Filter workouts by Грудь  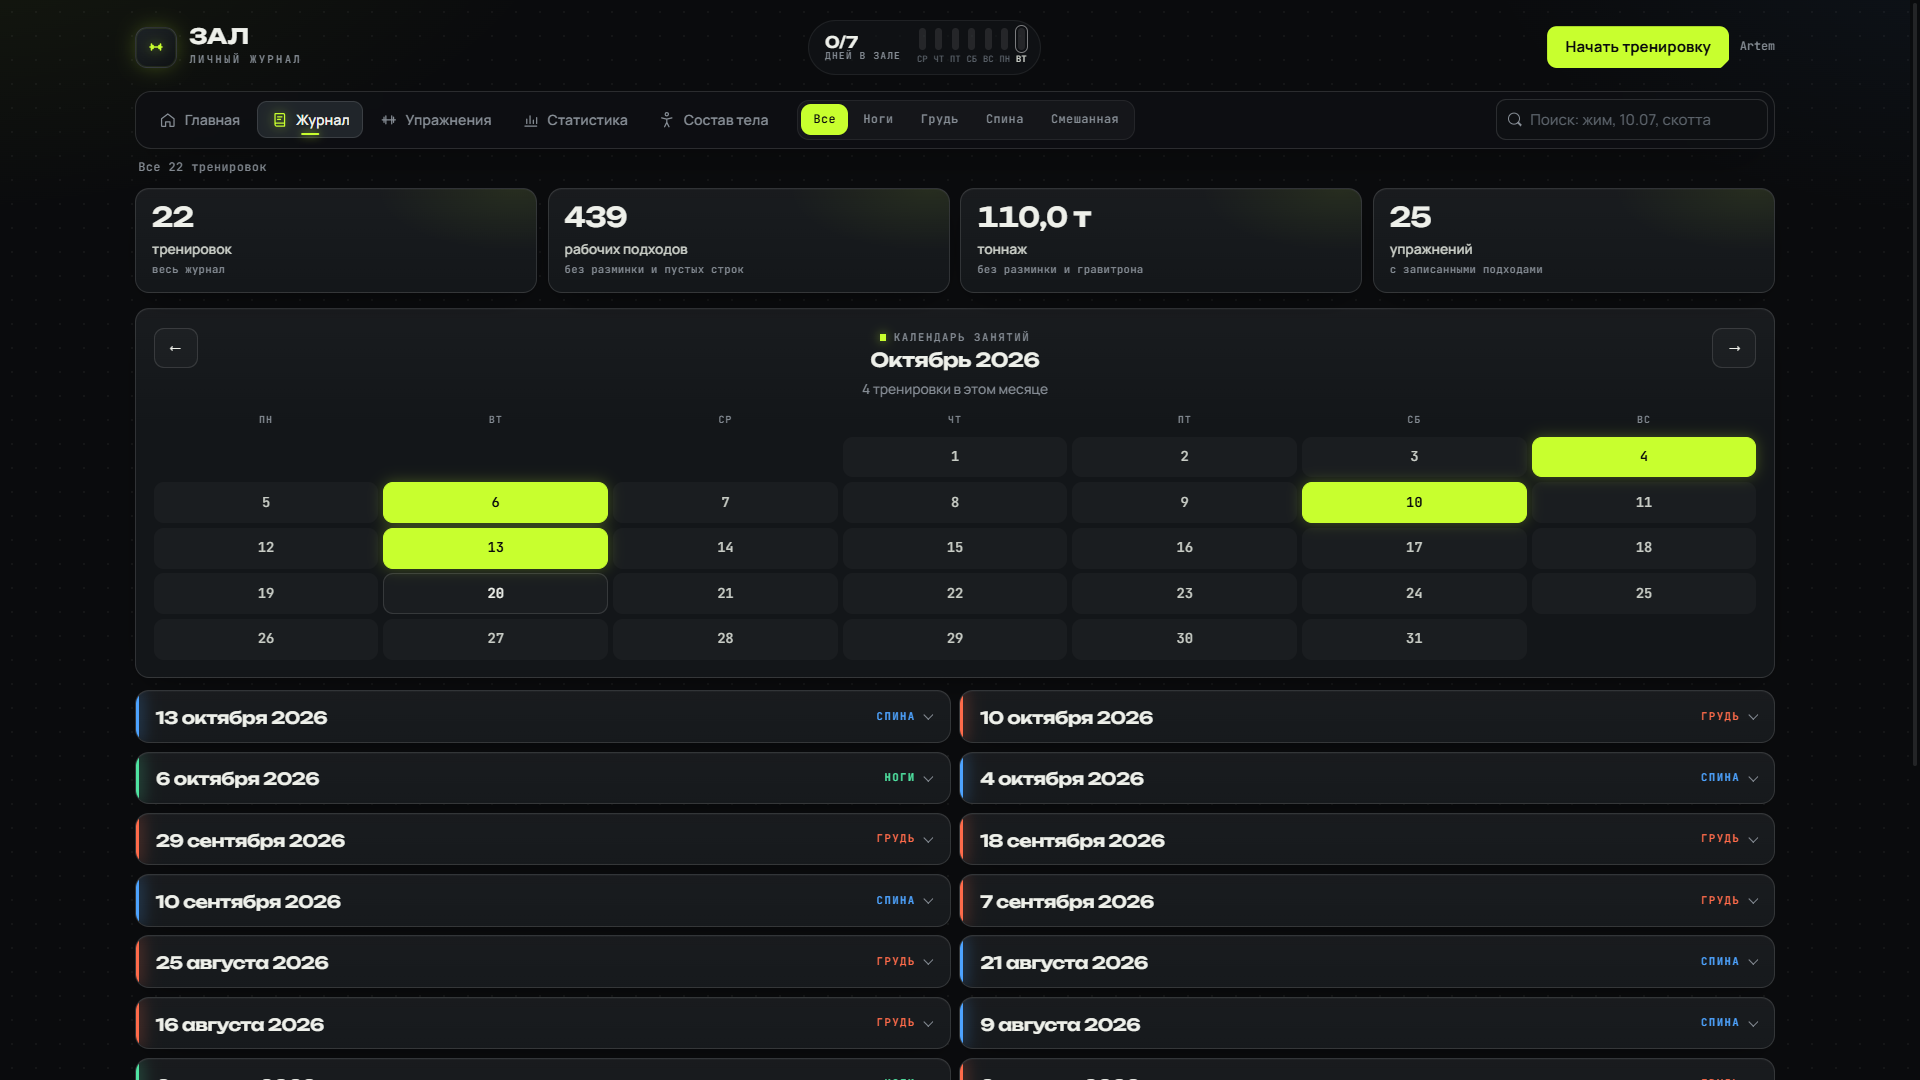click(x=939, y=119)
